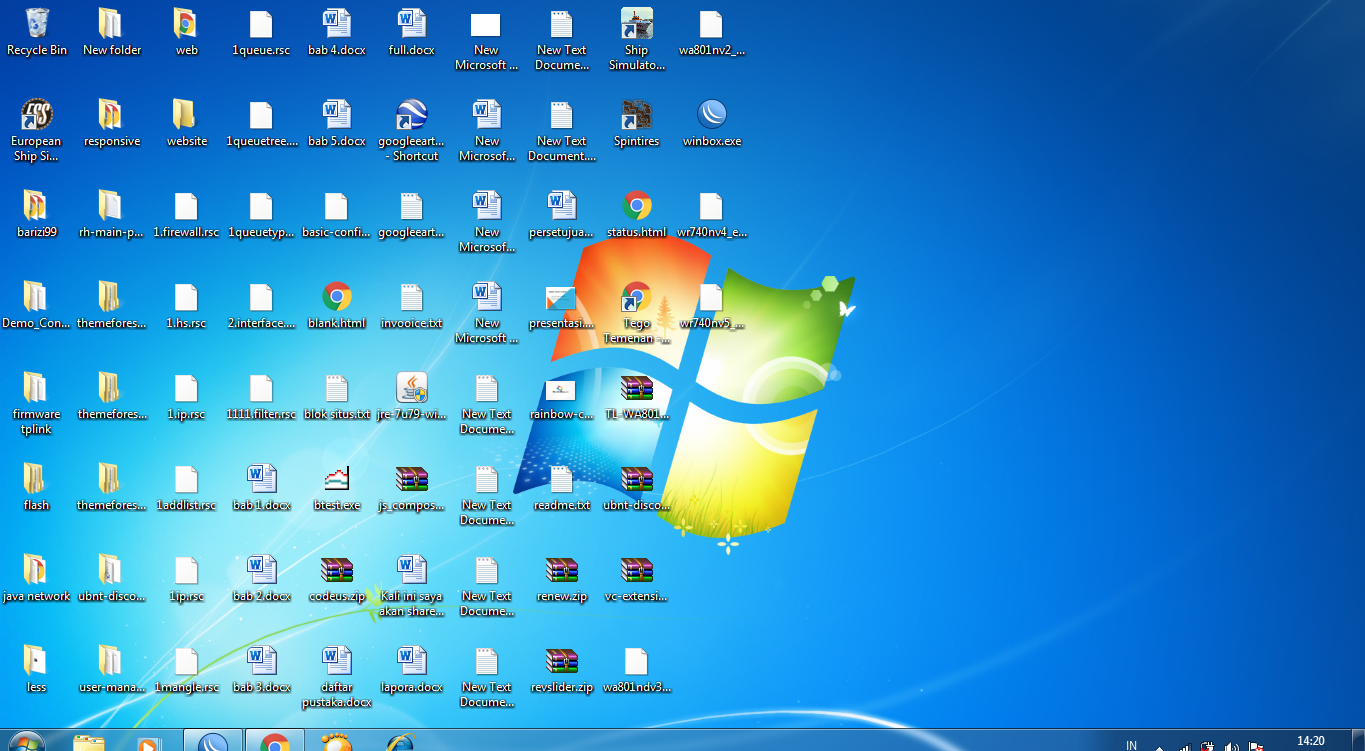Select the wr740nv5_... file
1365x751 pixels.
point(712,297)
